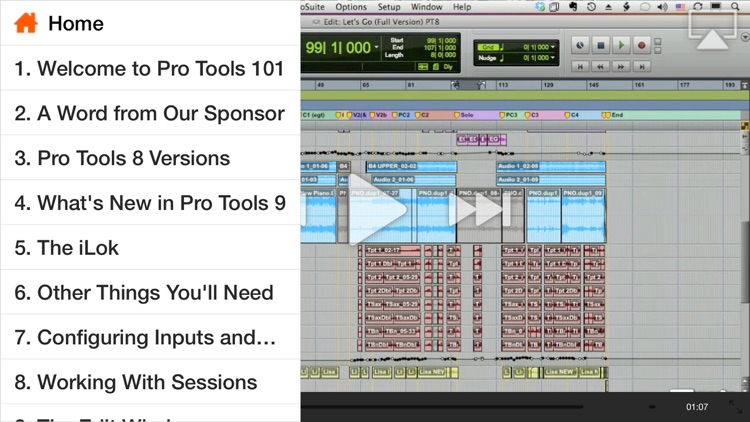
Task: Toggle lower small box beside Record button
Action: 658,50
